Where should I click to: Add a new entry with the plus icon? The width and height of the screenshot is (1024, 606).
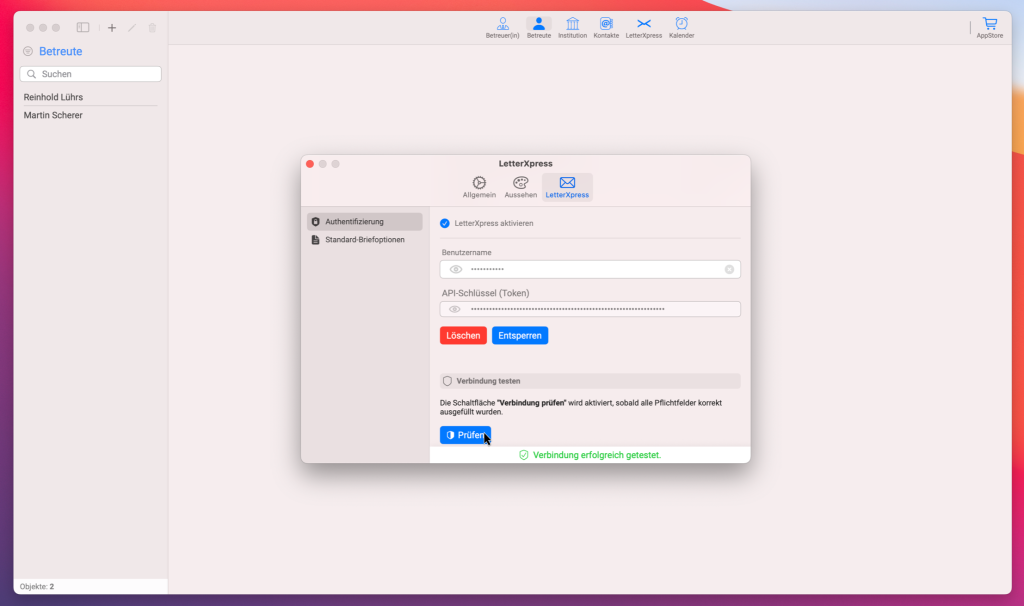coord(112,27)
